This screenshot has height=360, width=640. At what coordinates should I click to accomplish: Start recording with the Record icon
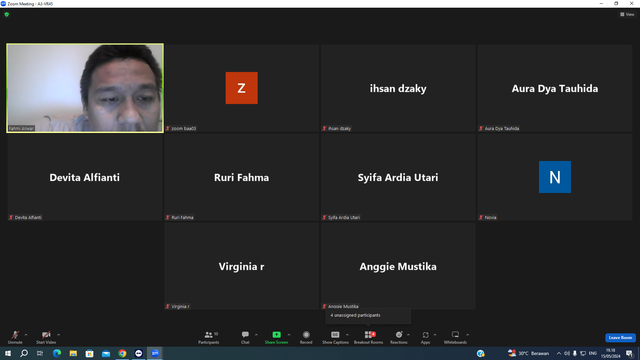[306, 335]
